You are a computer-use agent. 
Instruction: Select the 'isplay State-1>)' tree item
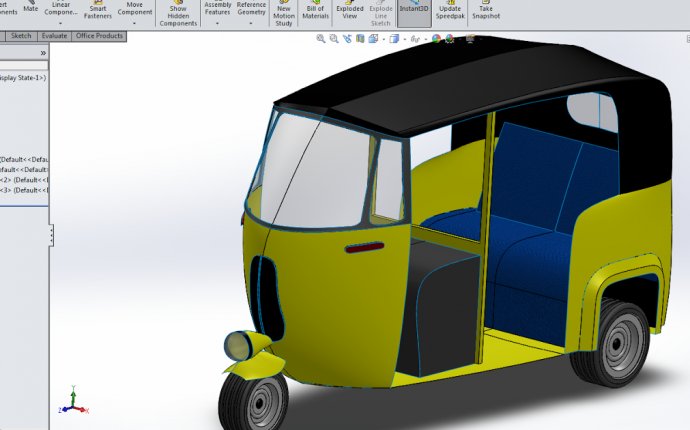pos(24,78)
